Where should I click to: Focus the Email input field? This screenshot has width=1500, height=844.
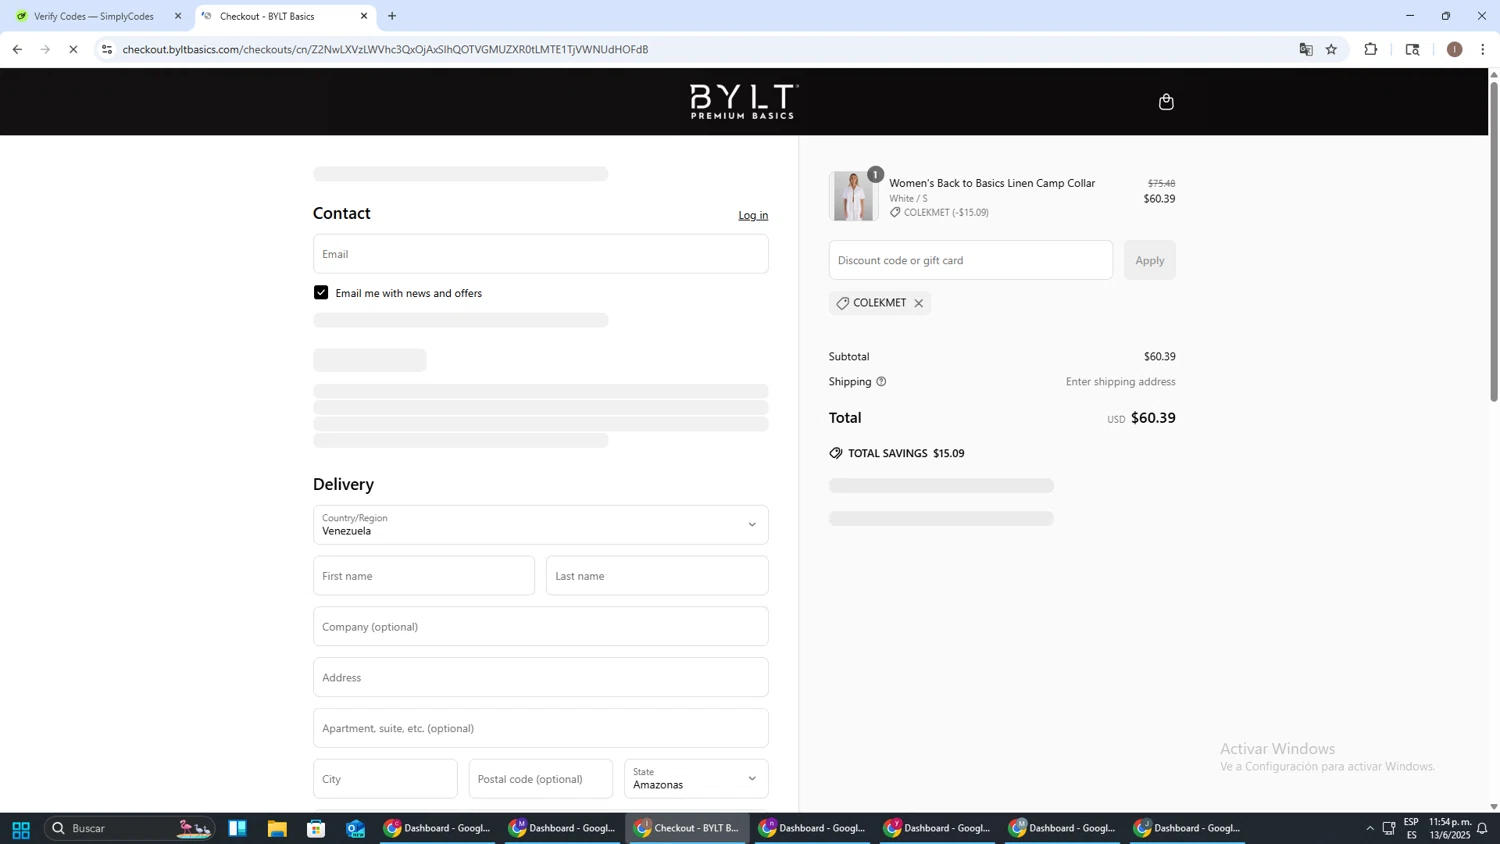(541, 254)
